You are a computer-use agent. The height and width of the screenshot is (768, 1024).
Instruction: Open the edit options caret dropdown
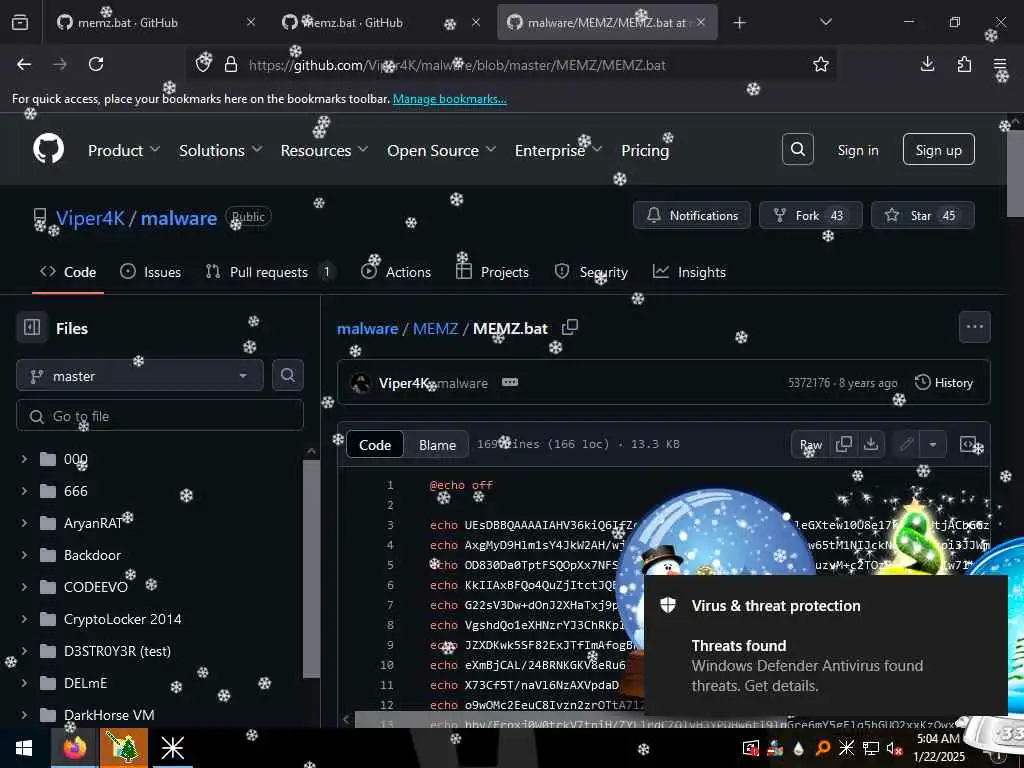coord(933,444)
